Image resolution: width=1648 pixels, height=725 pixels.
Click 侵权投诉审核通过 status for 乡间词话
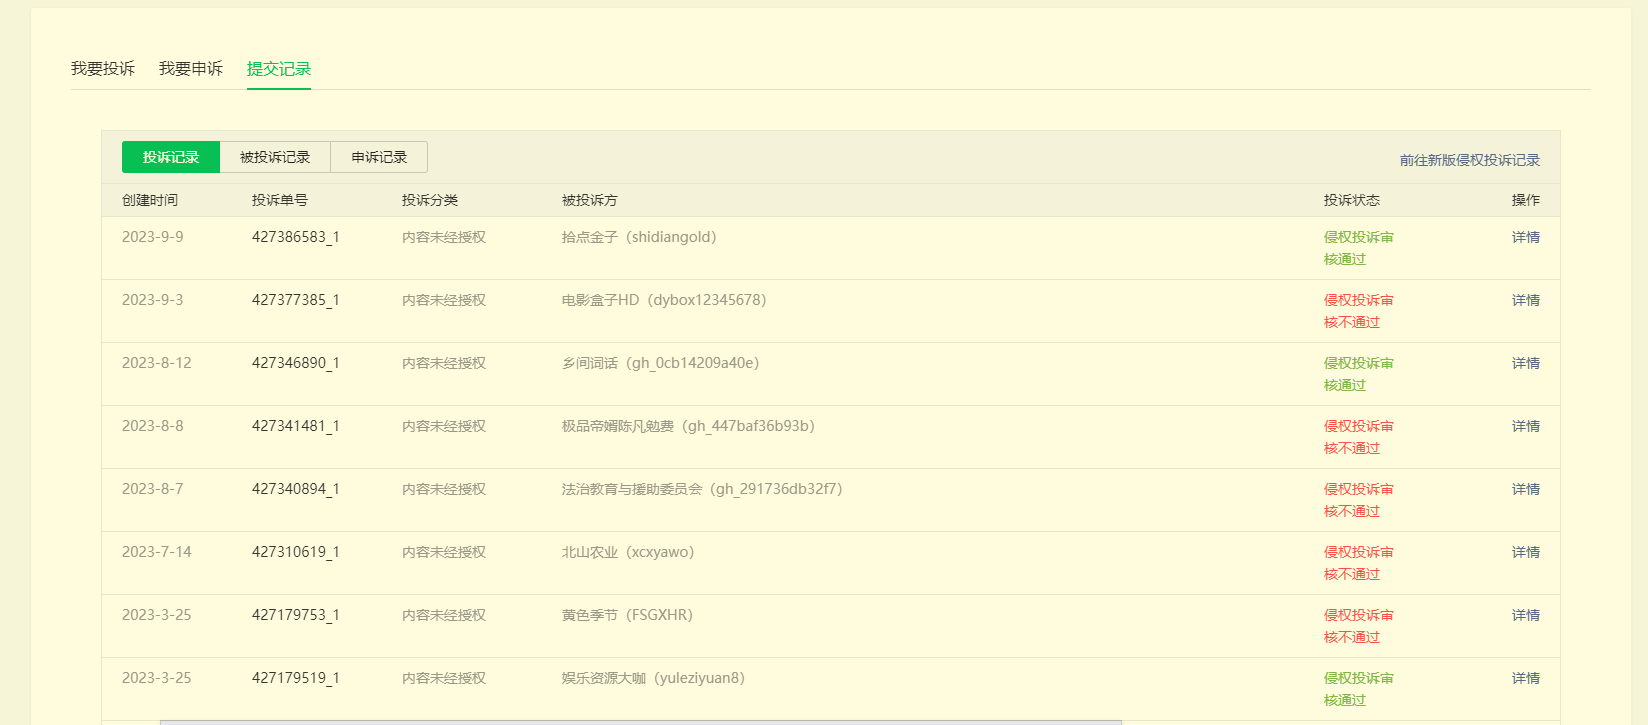(1359, 374)
